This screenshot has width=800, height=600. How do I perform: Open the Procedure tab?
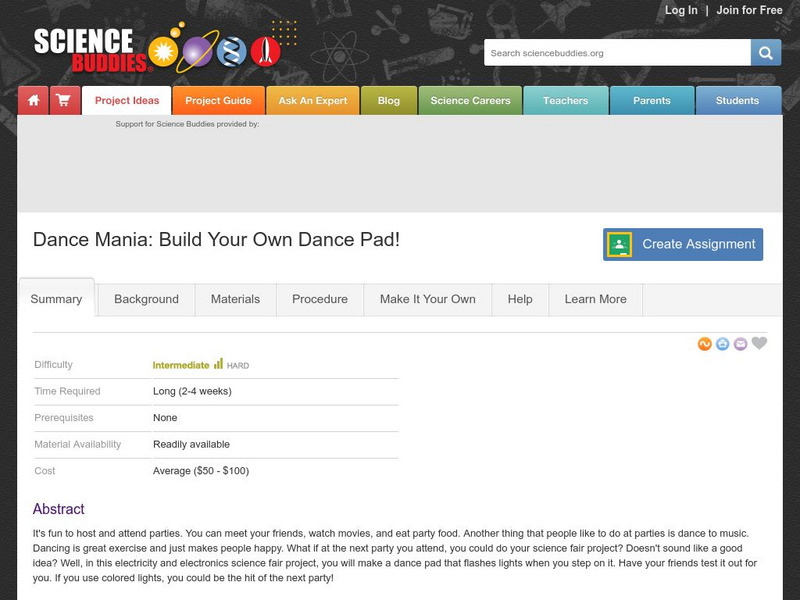[x=318, y=299]
